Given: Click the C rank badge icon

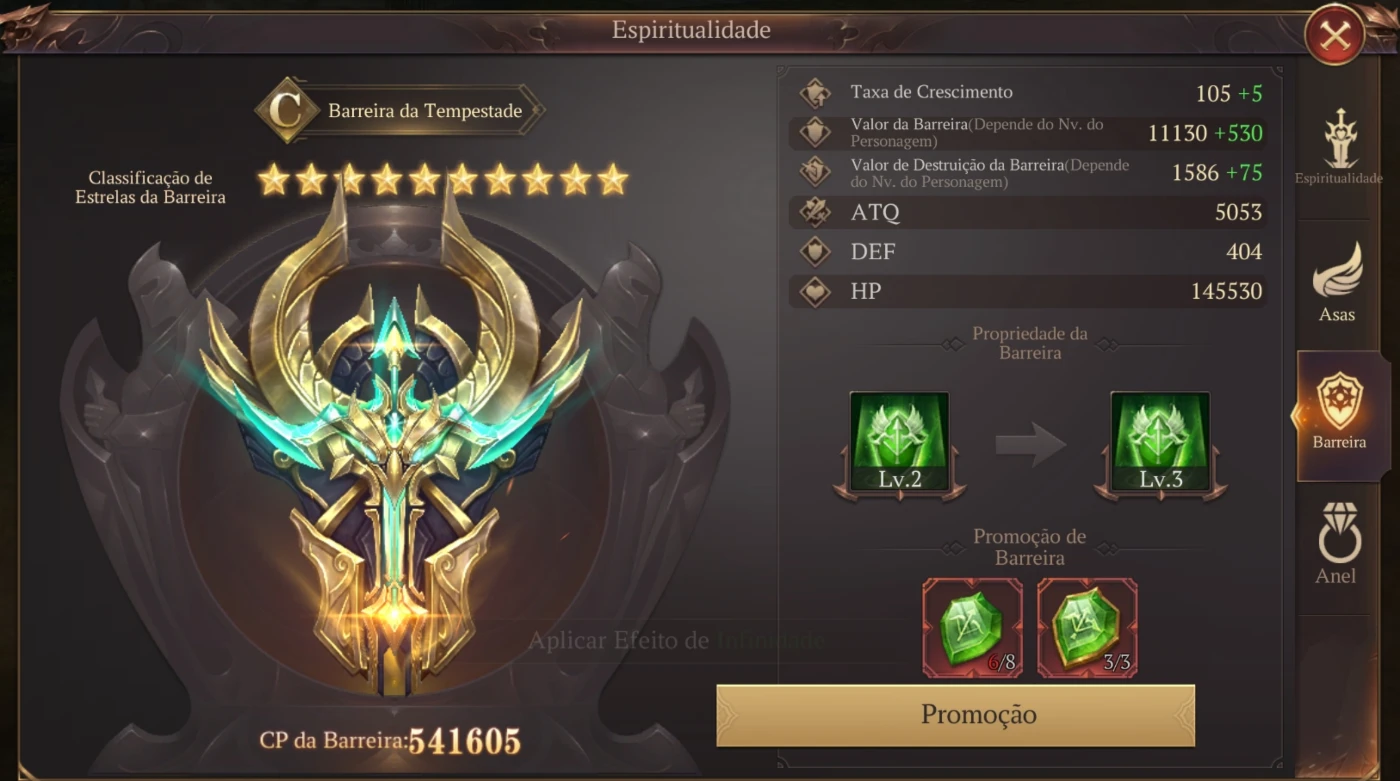Looking at the screenshot, I should point(288,110).
